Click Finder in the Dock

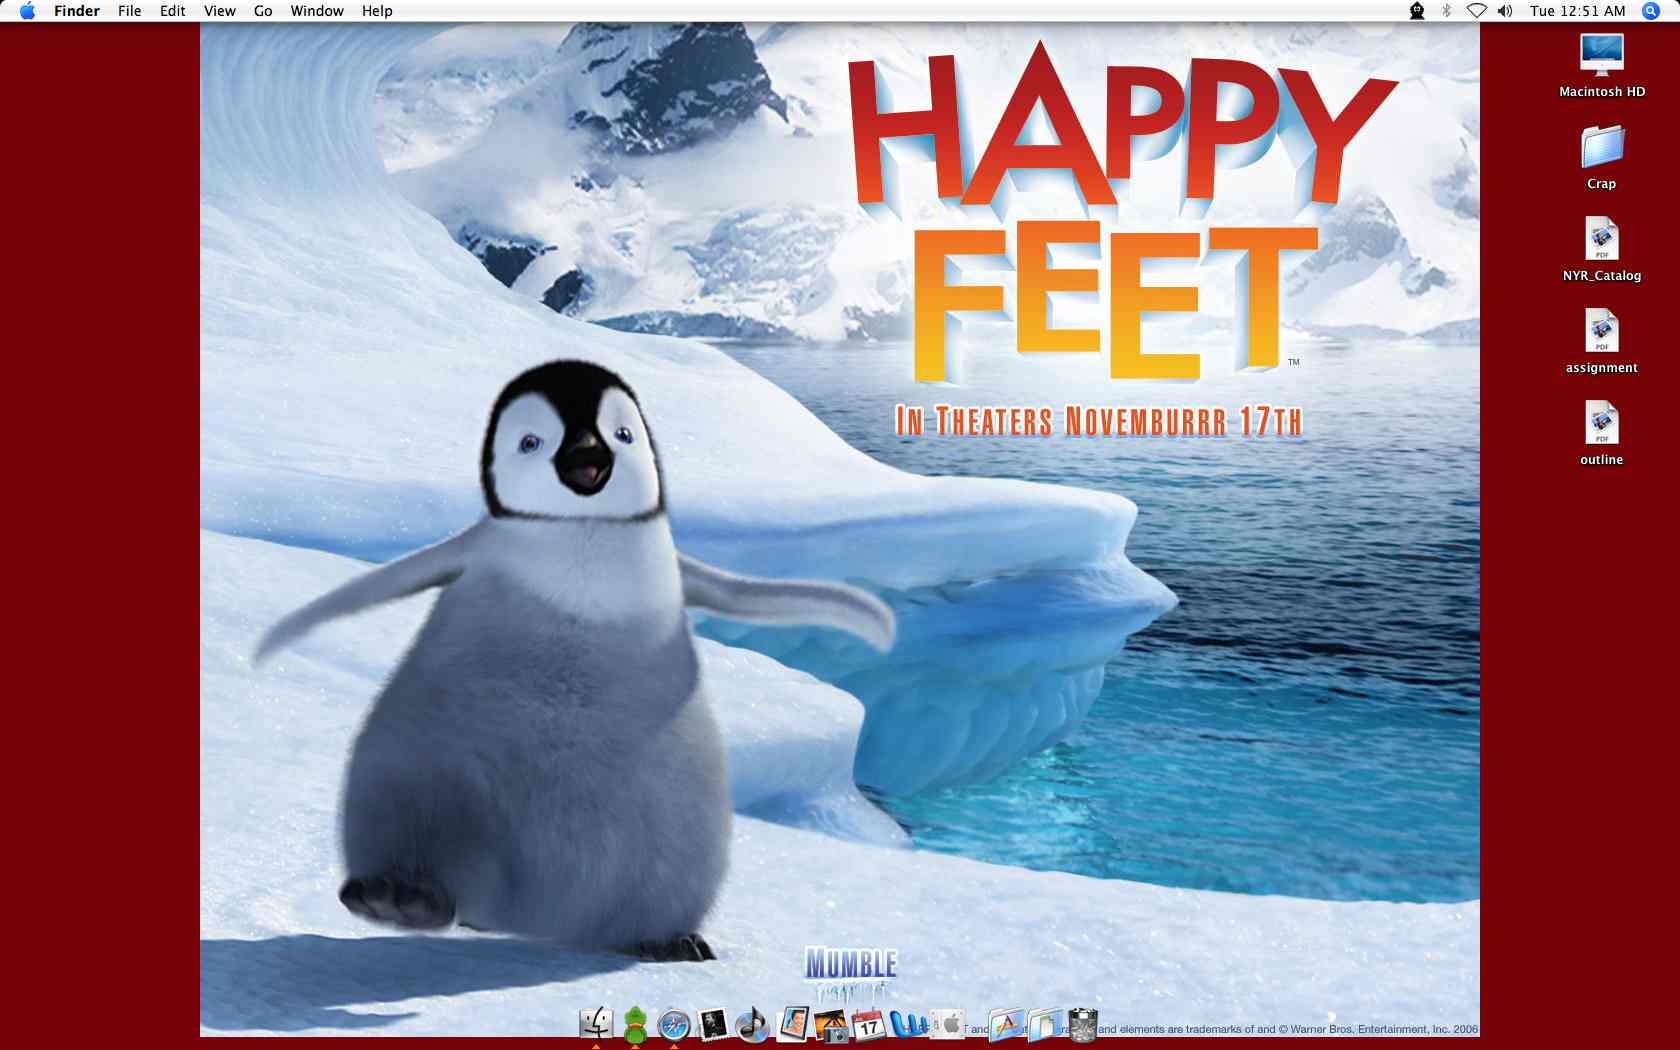click(596, 1024)
